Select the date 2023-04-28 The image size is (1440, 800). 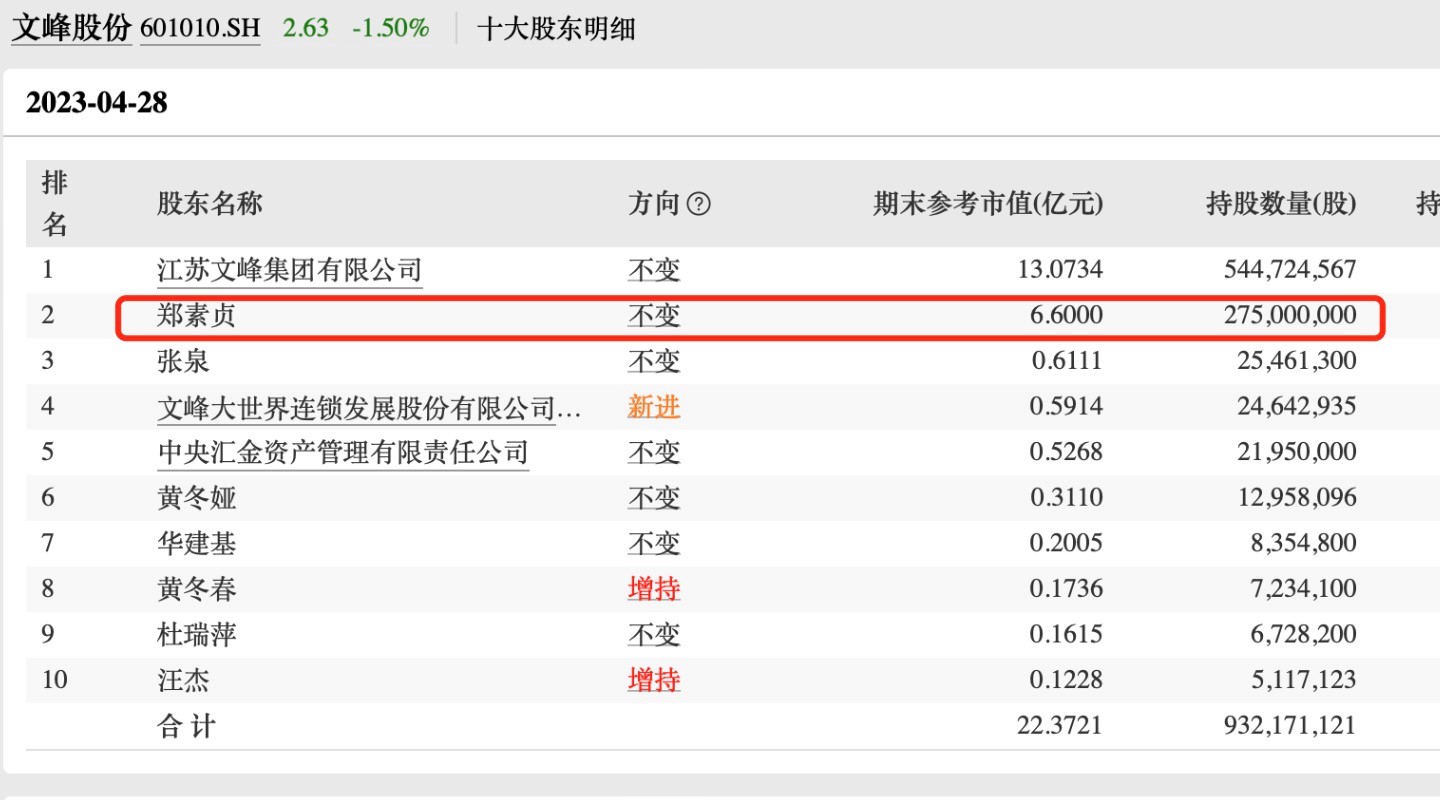pos(97,103)
